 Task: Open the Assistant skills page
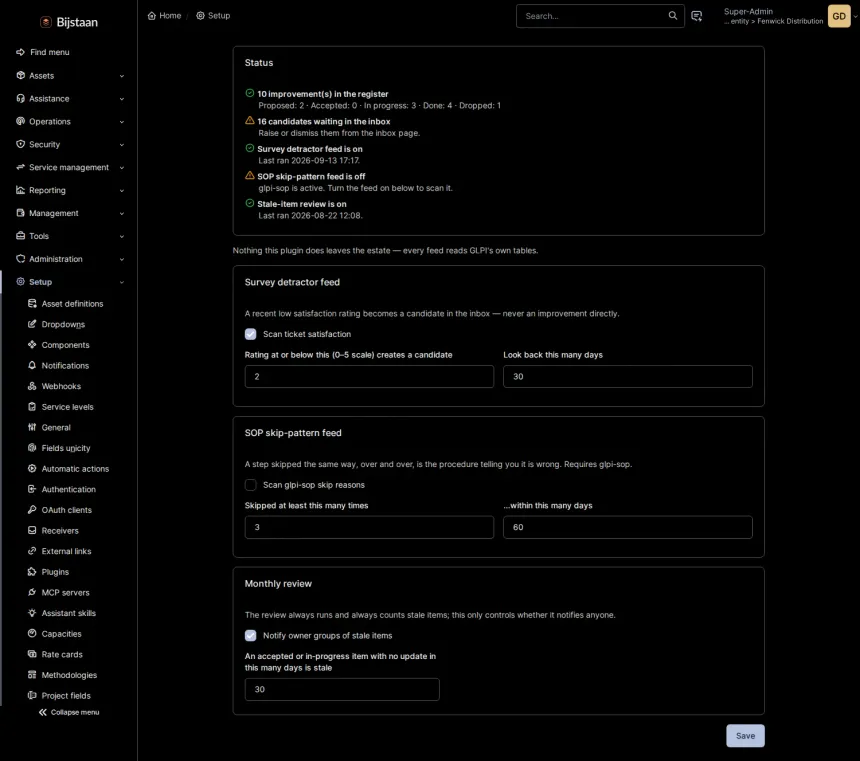(69, 613)
